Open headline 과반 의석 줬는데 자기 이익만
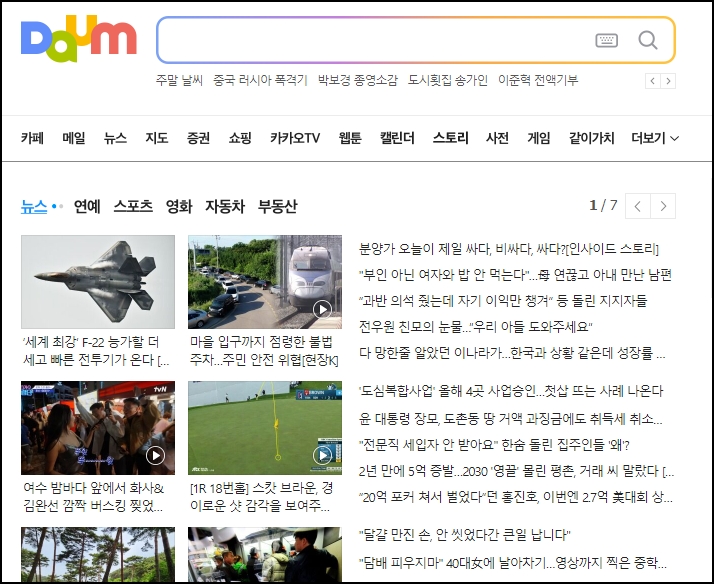The image size is (714, 584). tap(503, 301)
